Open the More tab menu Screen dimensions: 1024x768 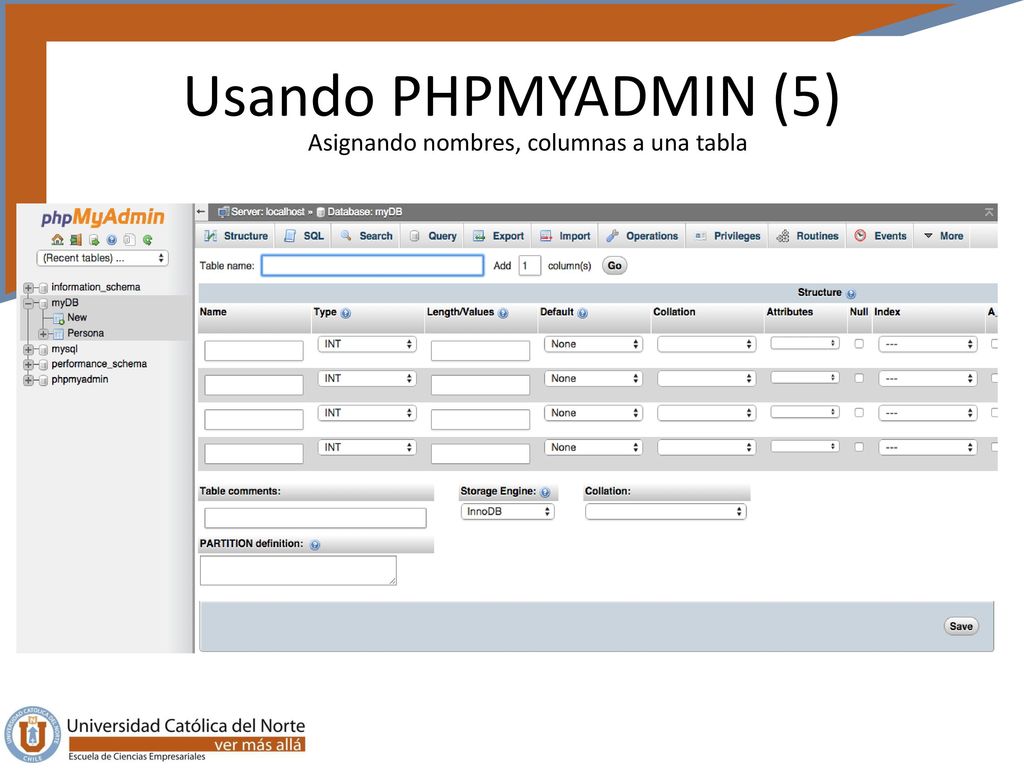[944, 236]
